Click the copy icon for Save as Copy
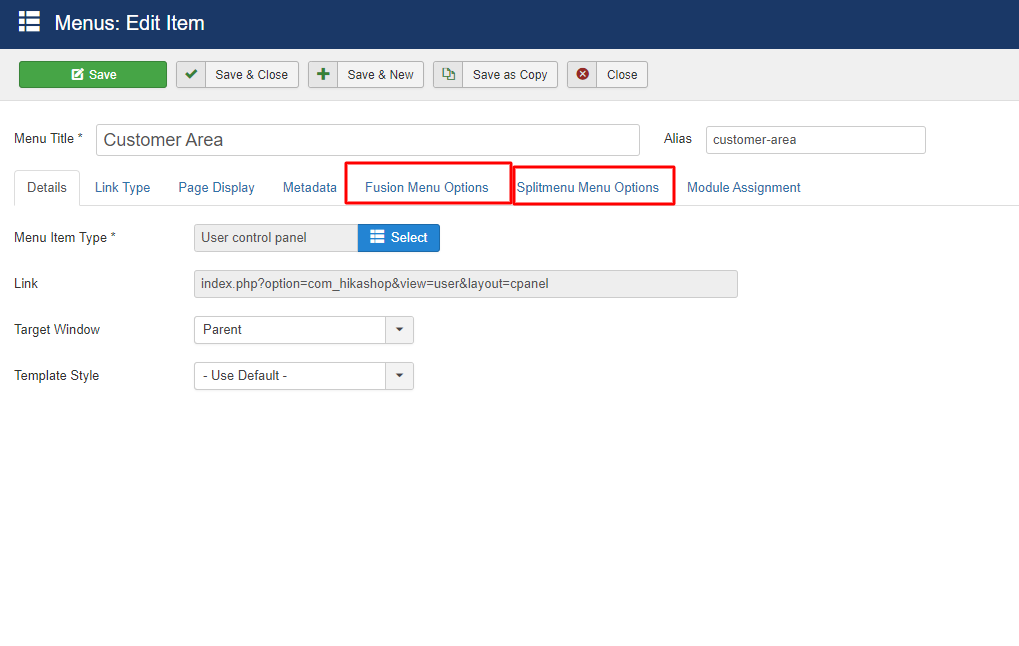Viewport: 1019px width, 646px height. coord(448,75)
